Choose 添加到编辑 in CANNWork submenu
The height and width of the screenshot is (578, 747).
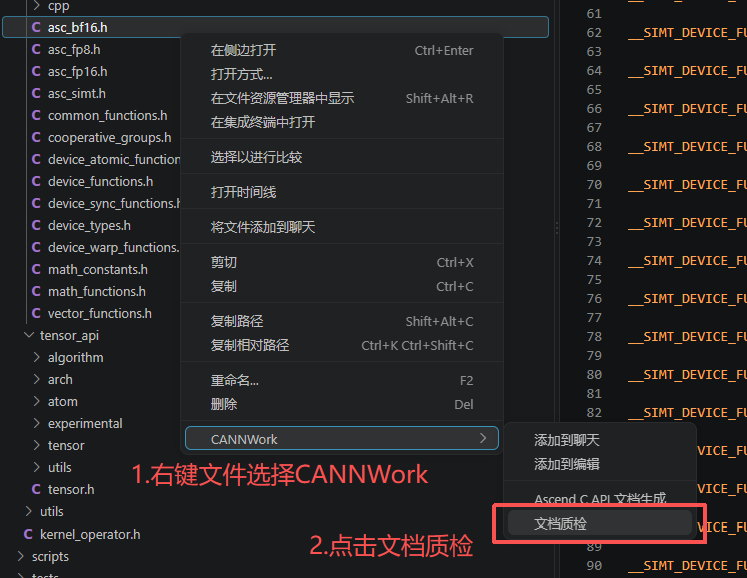pos(600,464)
